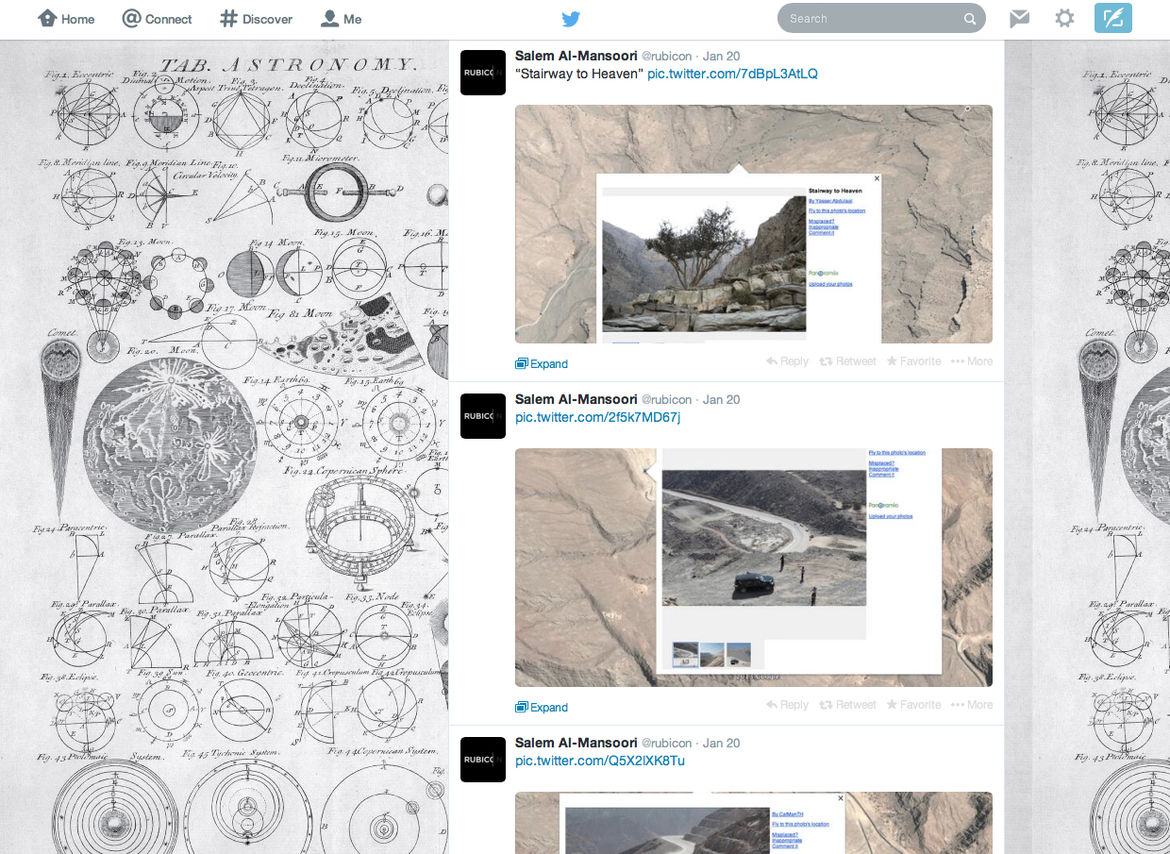Click Jan 20 timestamp on 2f5k7MD67j tweet
The height and width of the screenshot is (854, 1170).
pos(722,400)
